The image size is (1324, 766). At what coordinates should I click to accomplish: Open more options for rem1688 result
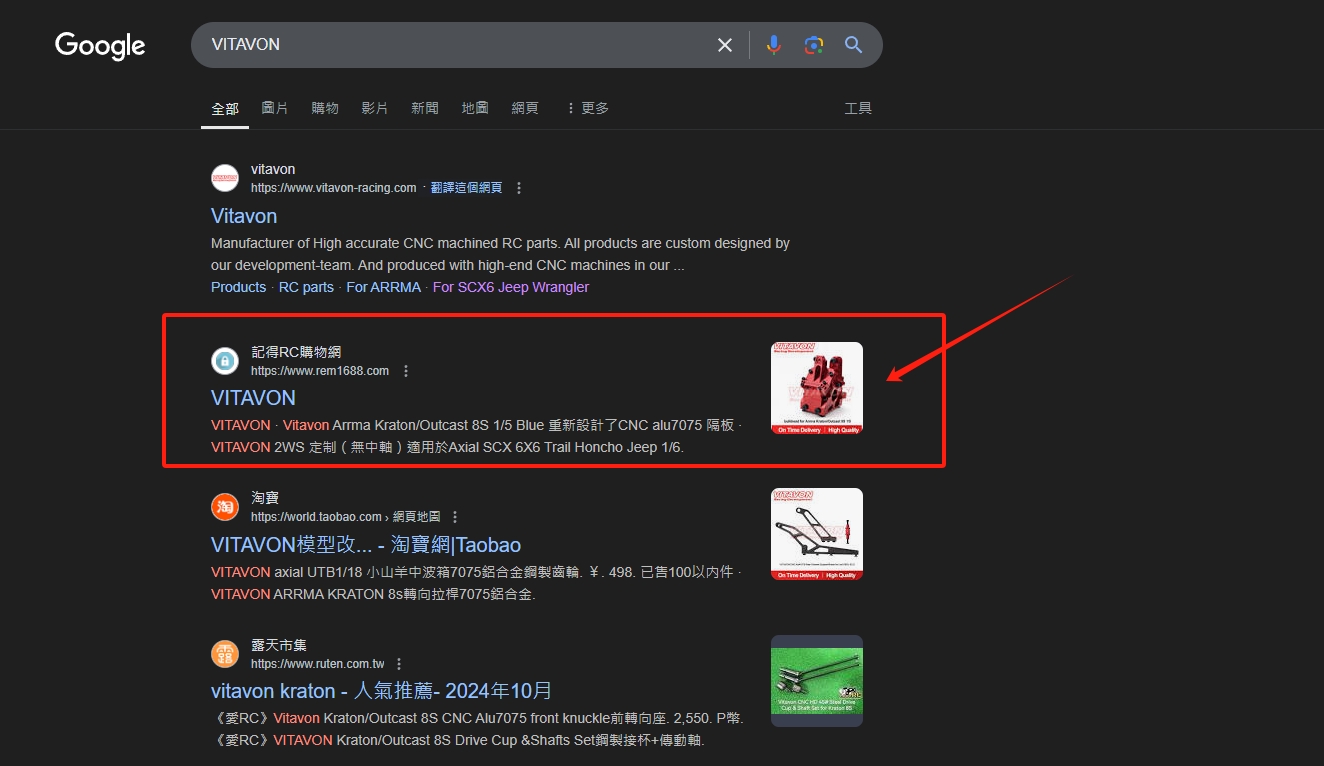click(406, 371)
